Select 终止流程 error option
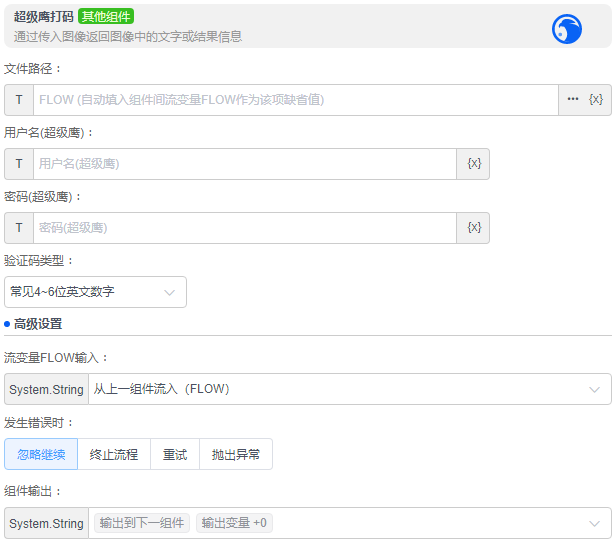The width and height of the screenshot is (616, 542). [x=114, y=454]
